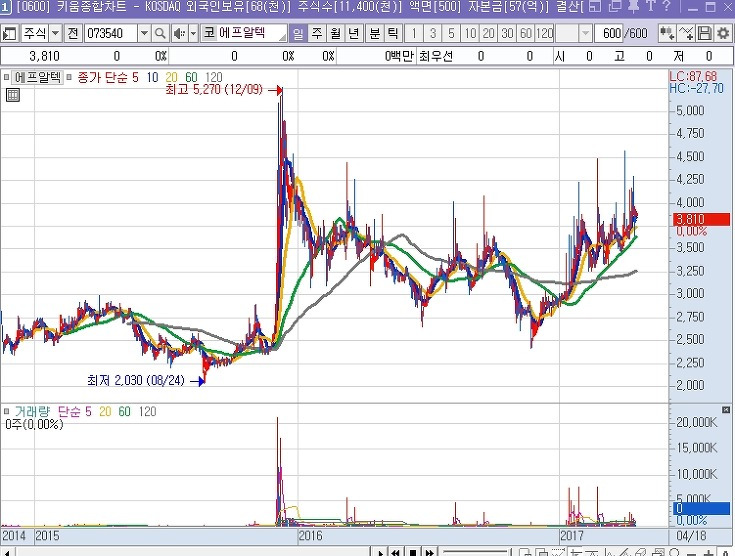
Task: Click the rewind button in bottom bar
Action: 396,553
